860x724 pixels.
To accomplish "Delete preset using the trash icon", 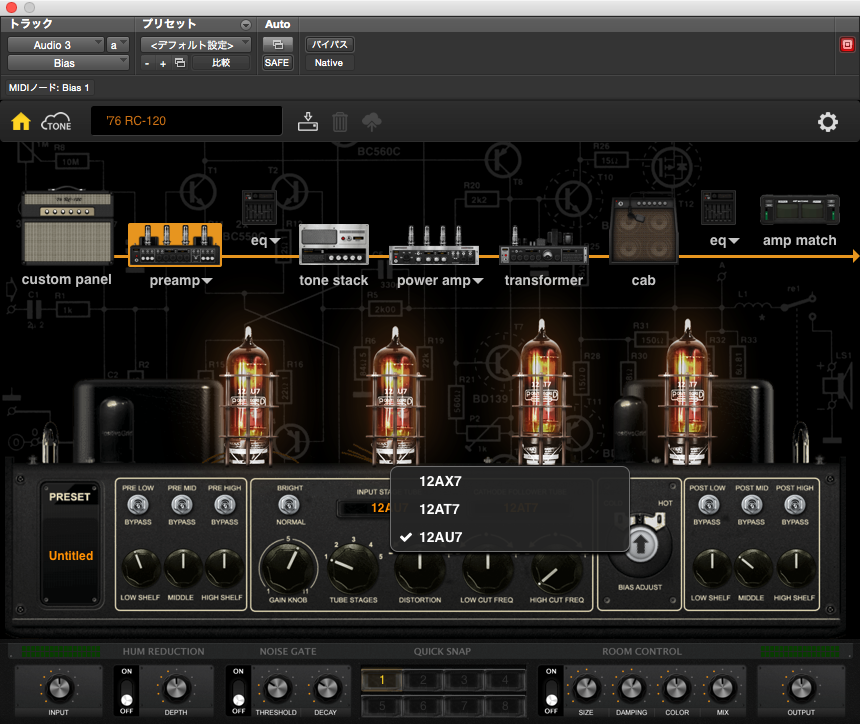I will [340, 122].
